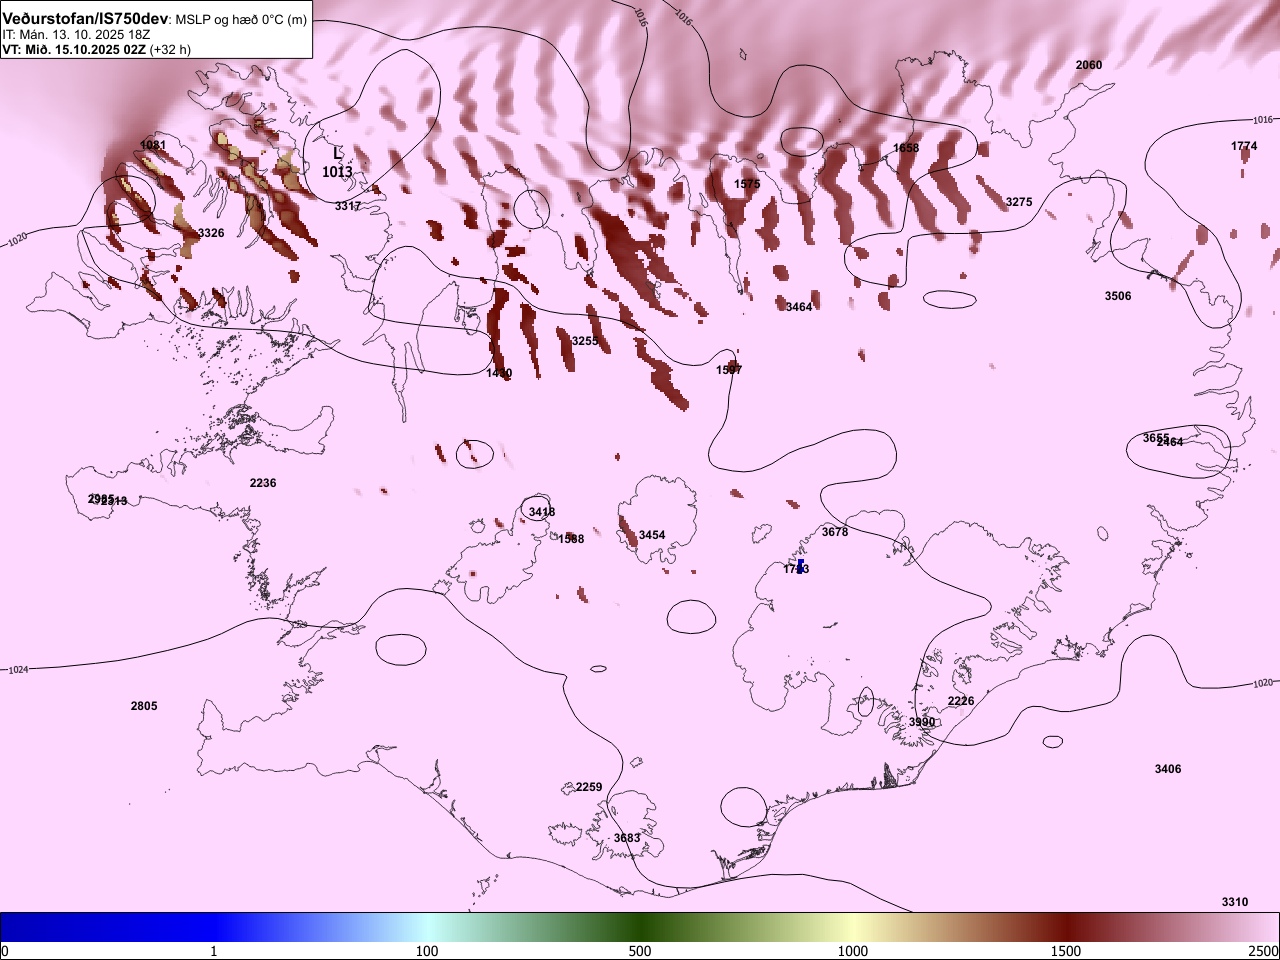Click the 100 tick label on the color scale

[x=427, y=950]
